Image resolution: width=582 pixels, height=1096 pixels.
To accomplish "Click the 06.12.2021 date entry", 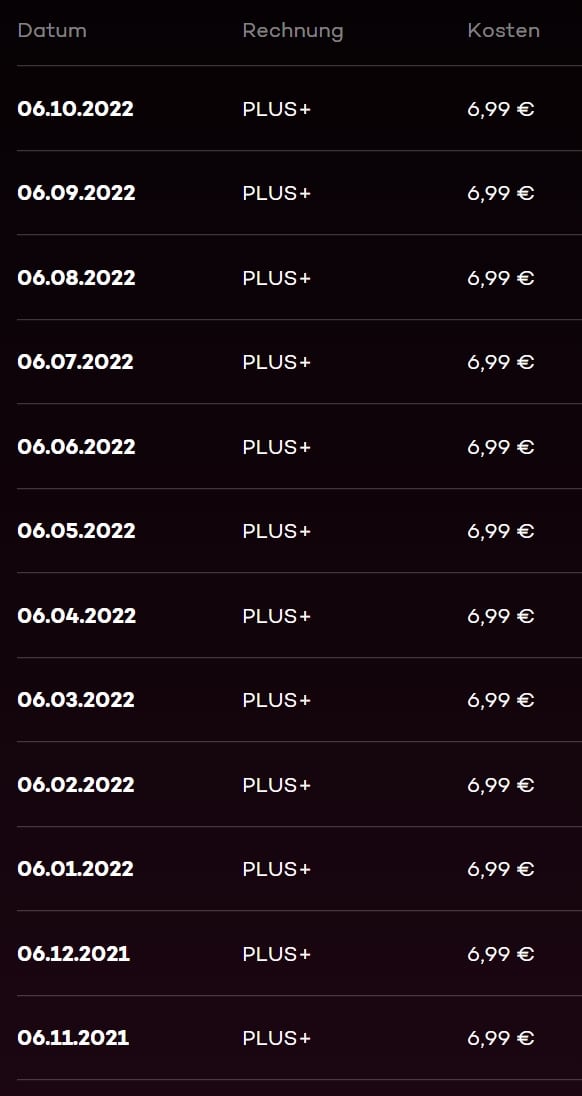I will [x=73, y=954].
